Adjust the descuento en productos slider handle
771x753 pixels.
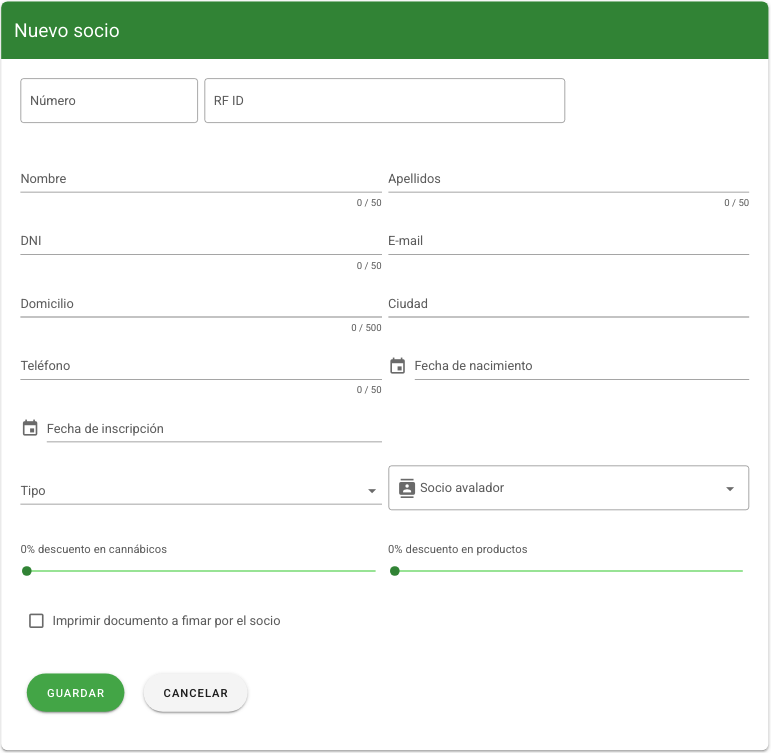tap(394, 571)
